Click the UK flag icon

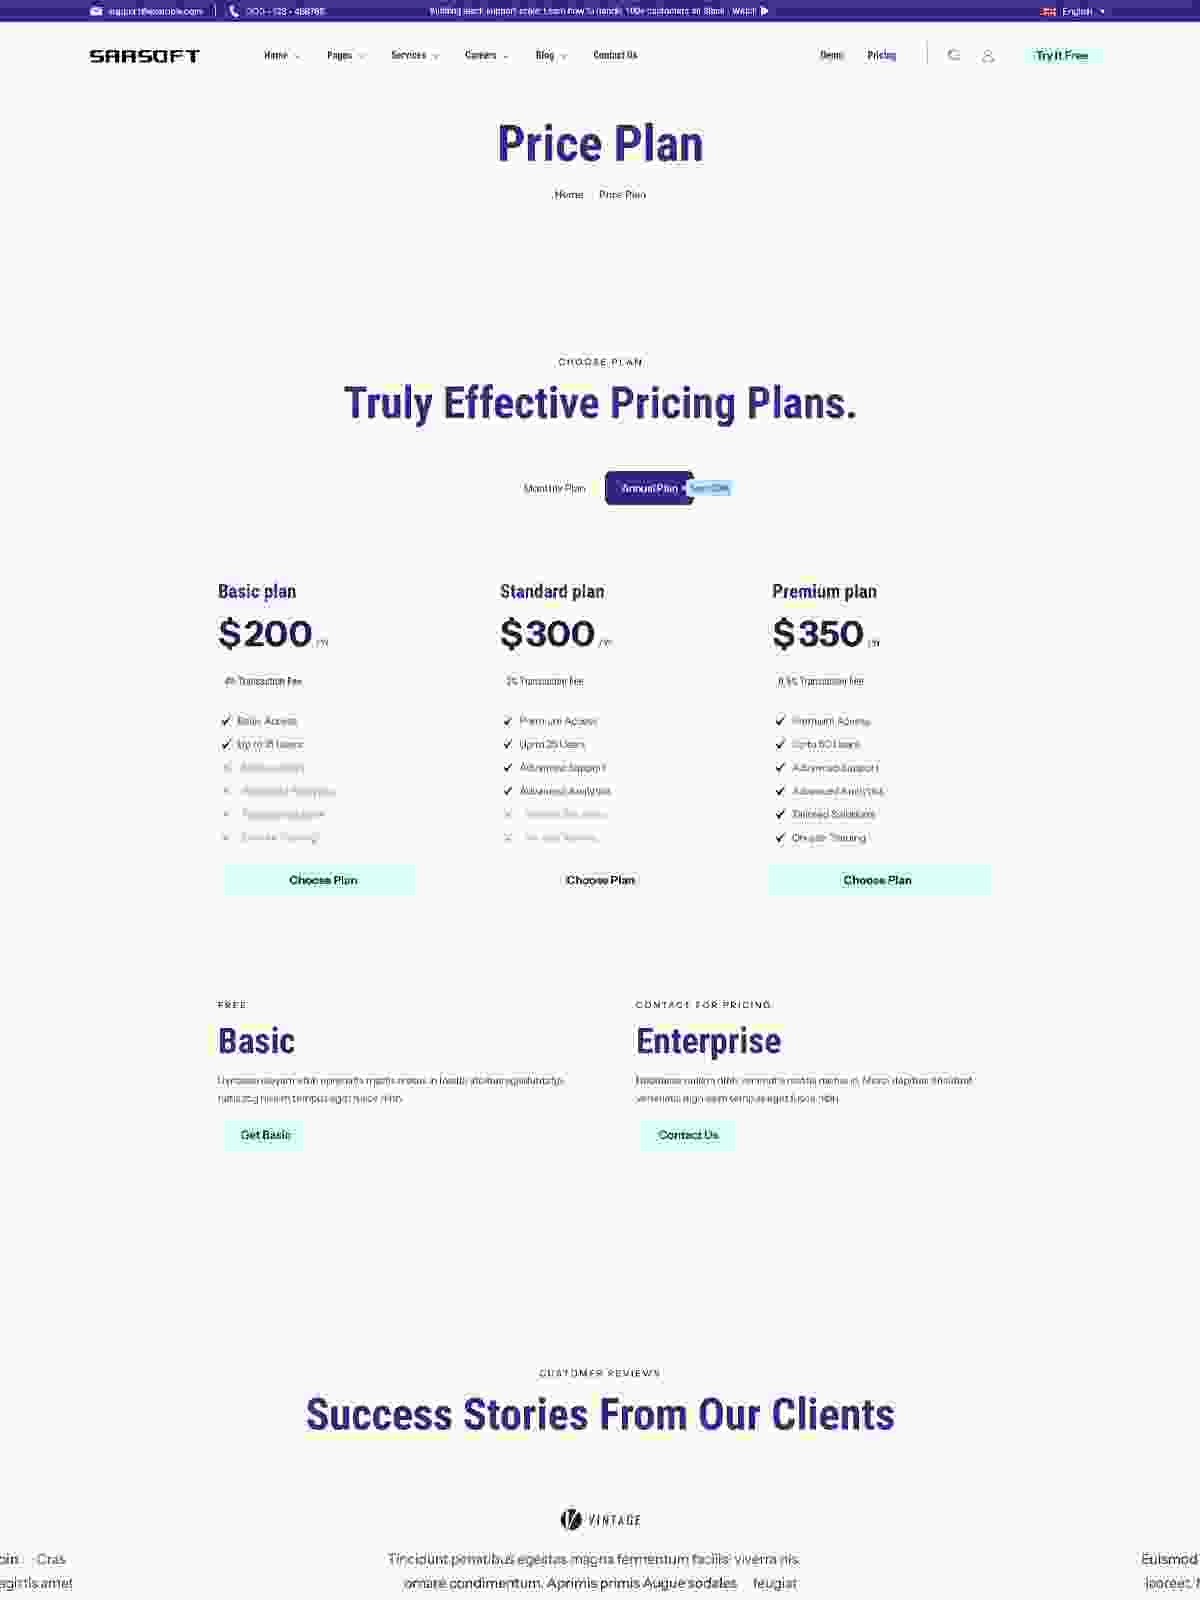coord(1049,11)
